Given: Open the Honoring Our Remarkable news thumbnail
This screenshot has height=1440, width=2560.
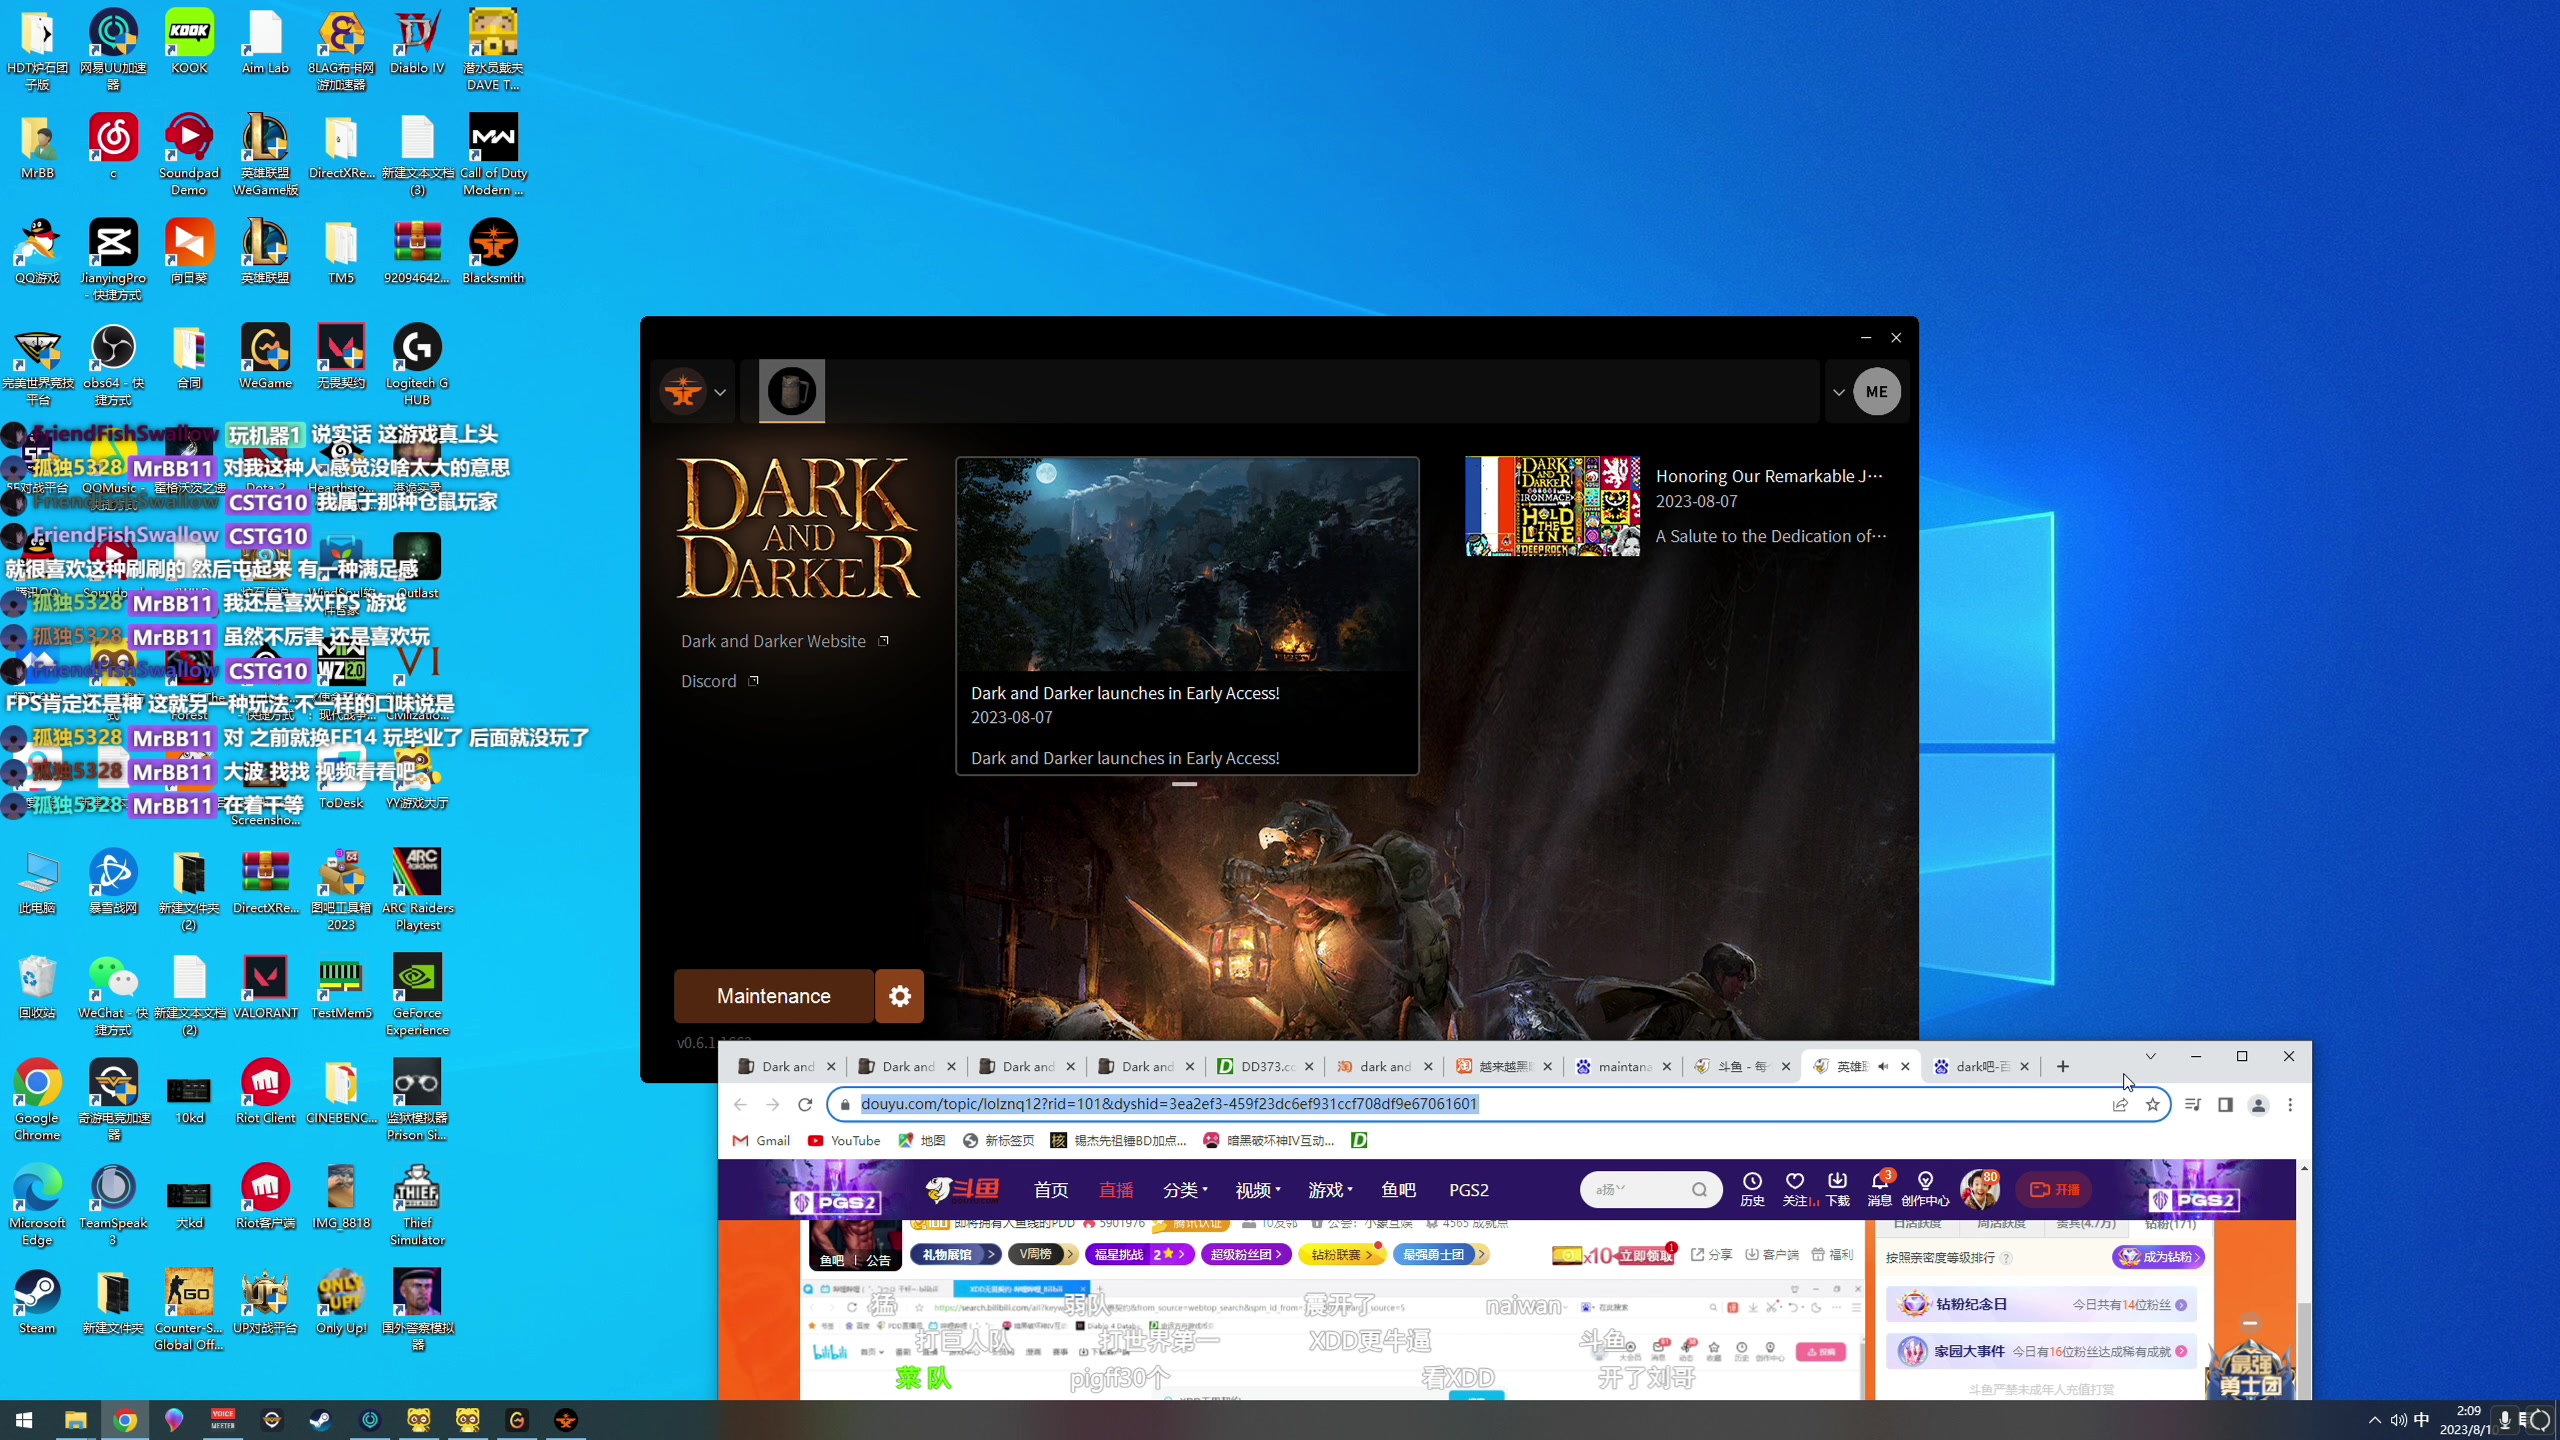Looking at the screenshot, I should 1552,506.
